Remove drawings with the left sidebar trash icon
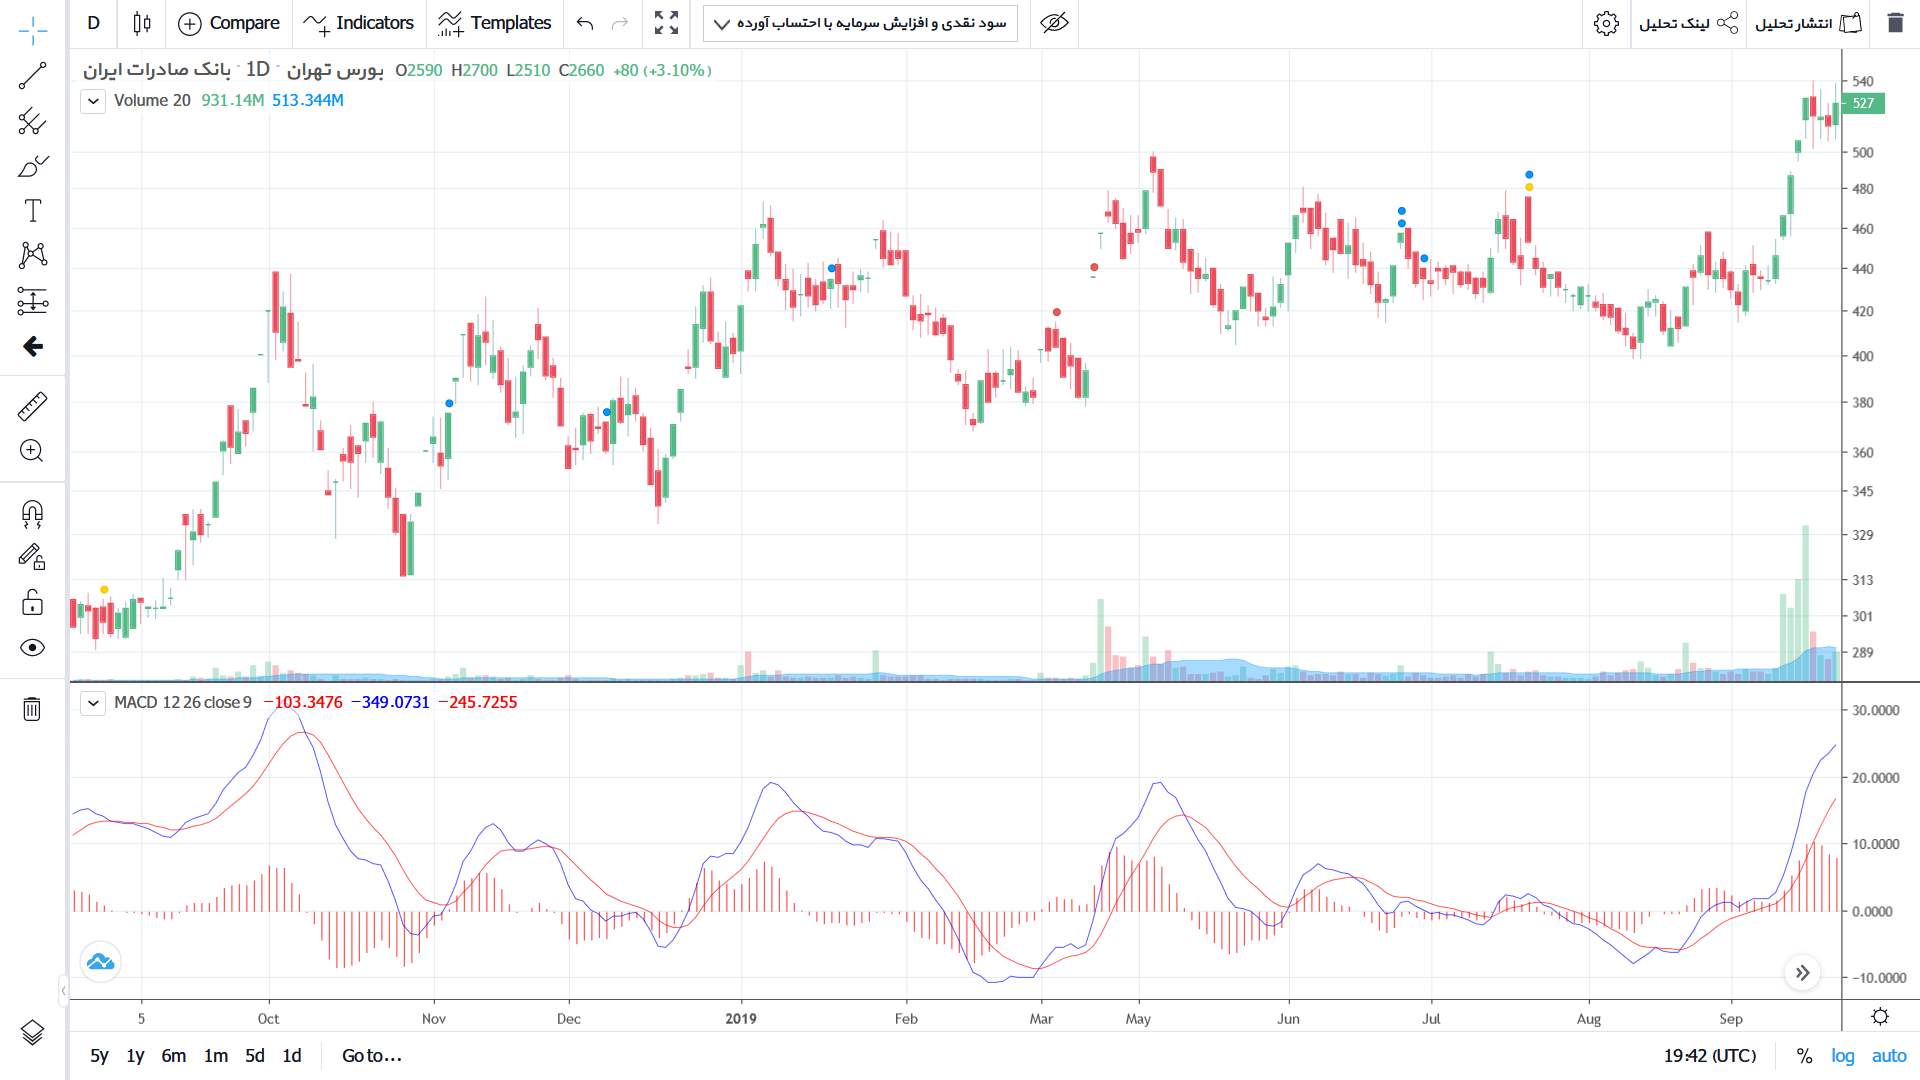1920x1080 pixels. (32, 709)
